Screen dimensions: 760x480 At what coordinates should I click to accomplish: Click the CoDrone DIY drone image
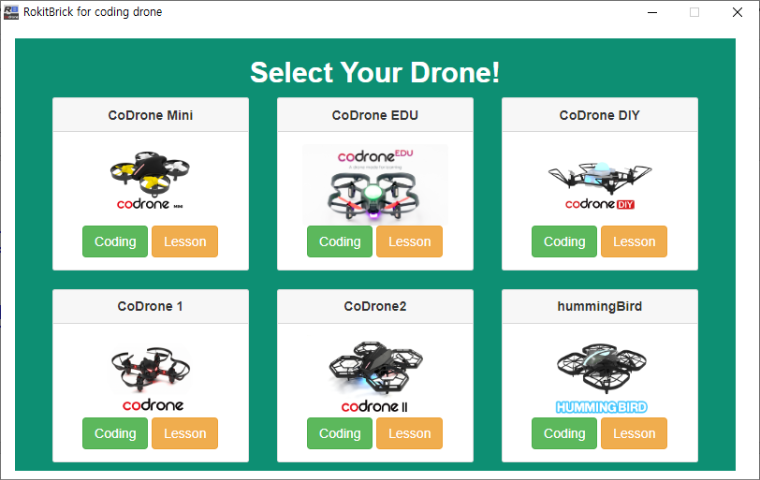point(600,186)
